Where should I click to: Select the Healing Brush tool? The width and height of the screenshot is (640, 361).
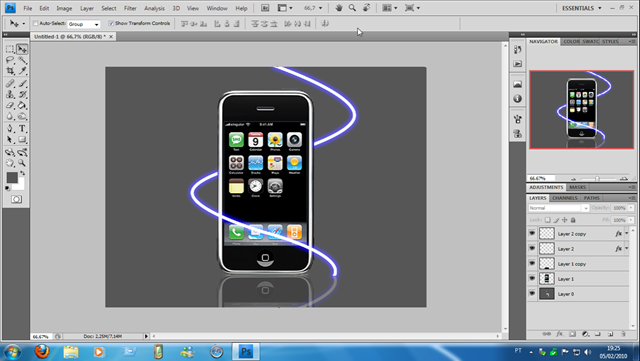point(10,84)
